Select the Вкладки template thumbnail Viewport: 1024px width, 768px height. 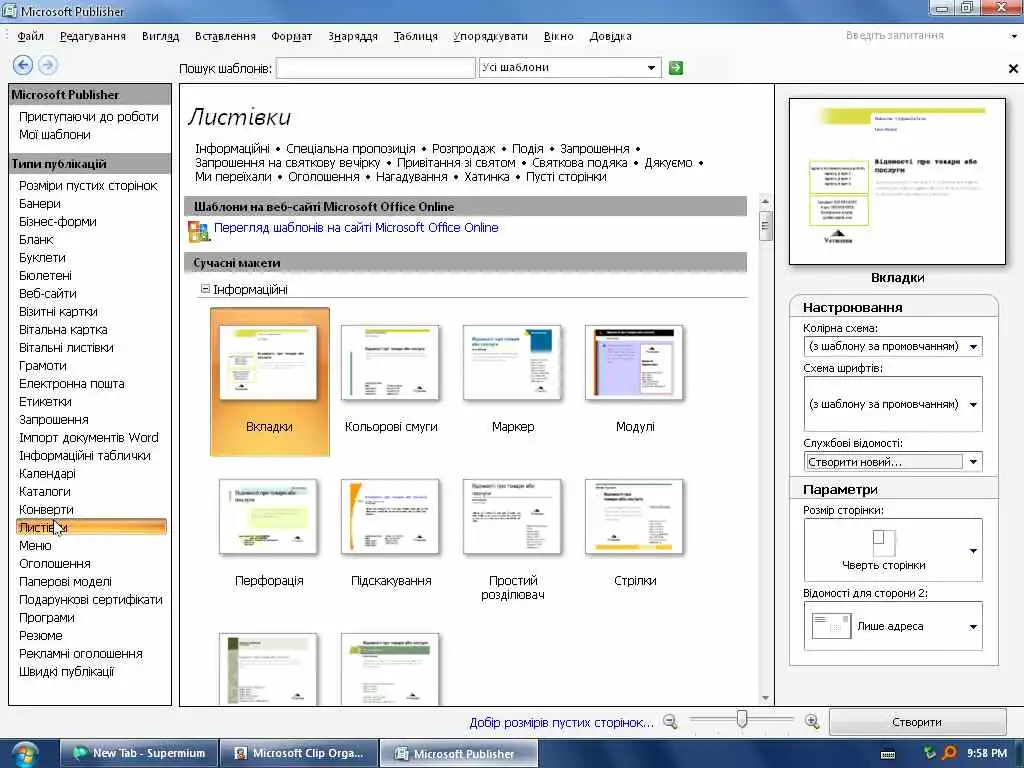269,382
